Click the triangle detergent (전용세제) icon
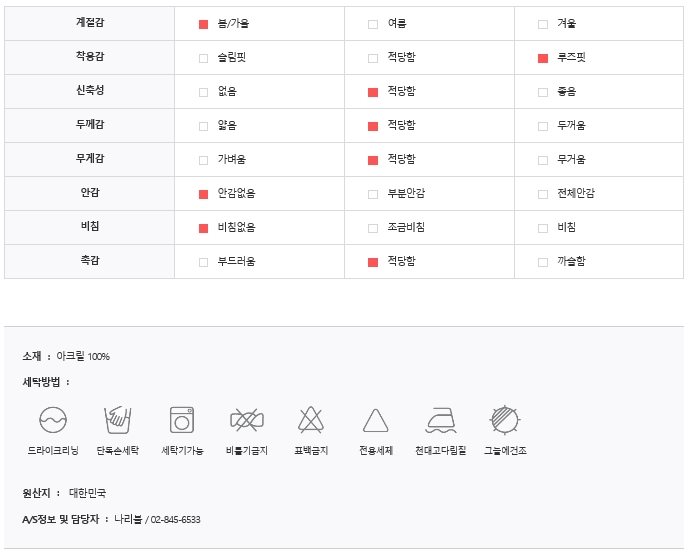This screenshot has width=689, height=555. point(376,421)
